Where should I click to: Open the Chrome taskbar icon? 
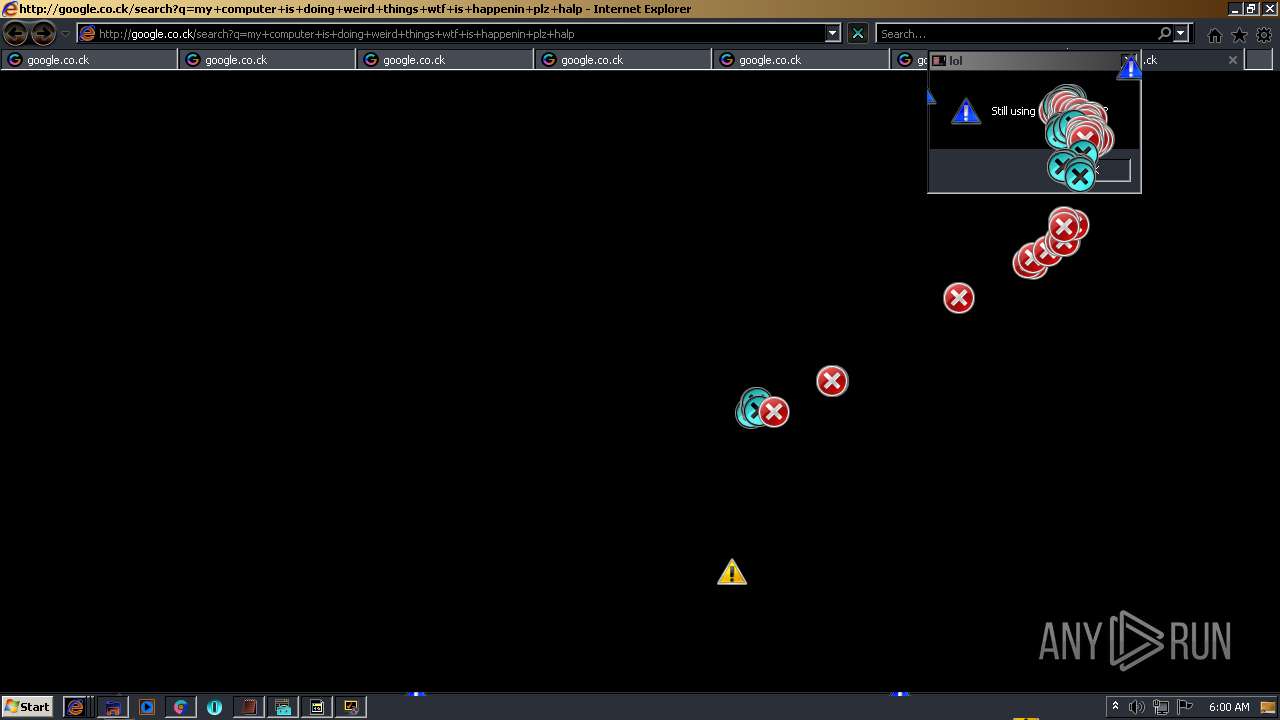pos(180,707)
